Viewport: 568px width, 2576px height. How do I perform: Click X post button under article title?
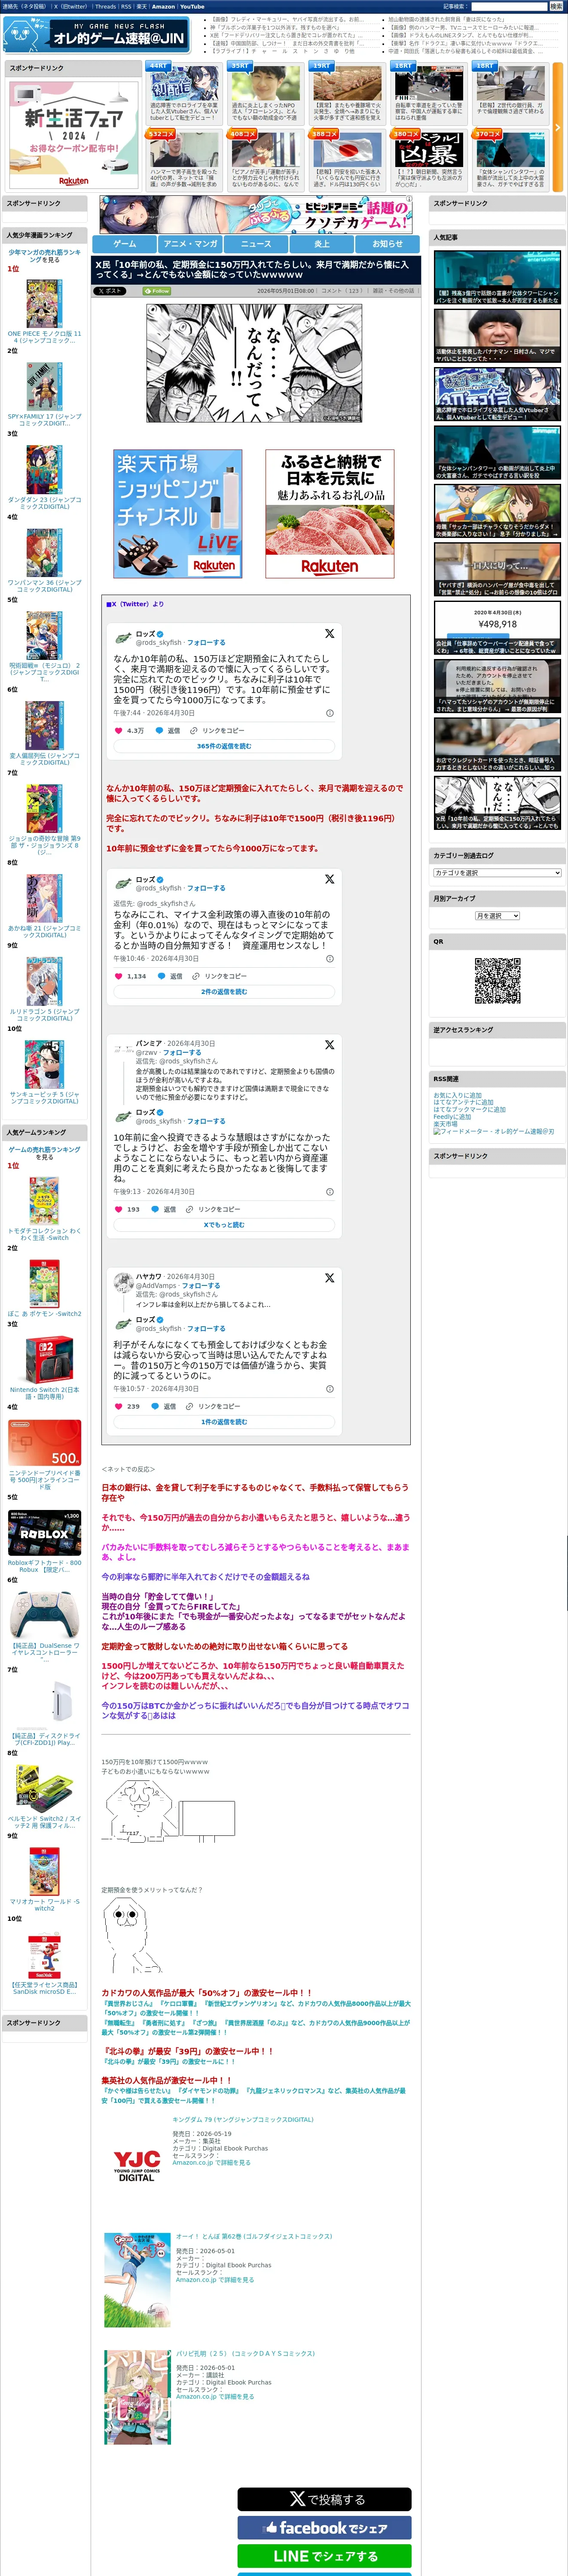[x=110, y=291]
